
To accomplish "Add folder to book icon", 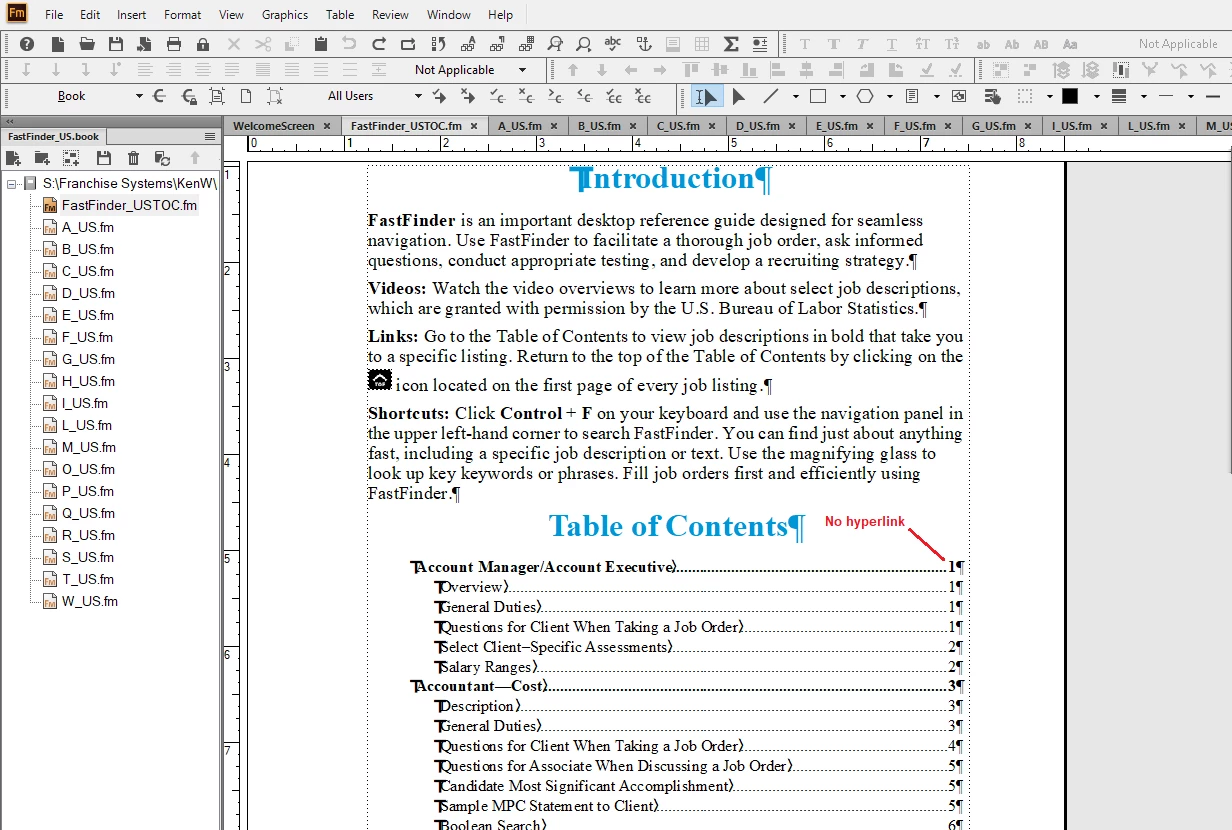I will (42, 158).
